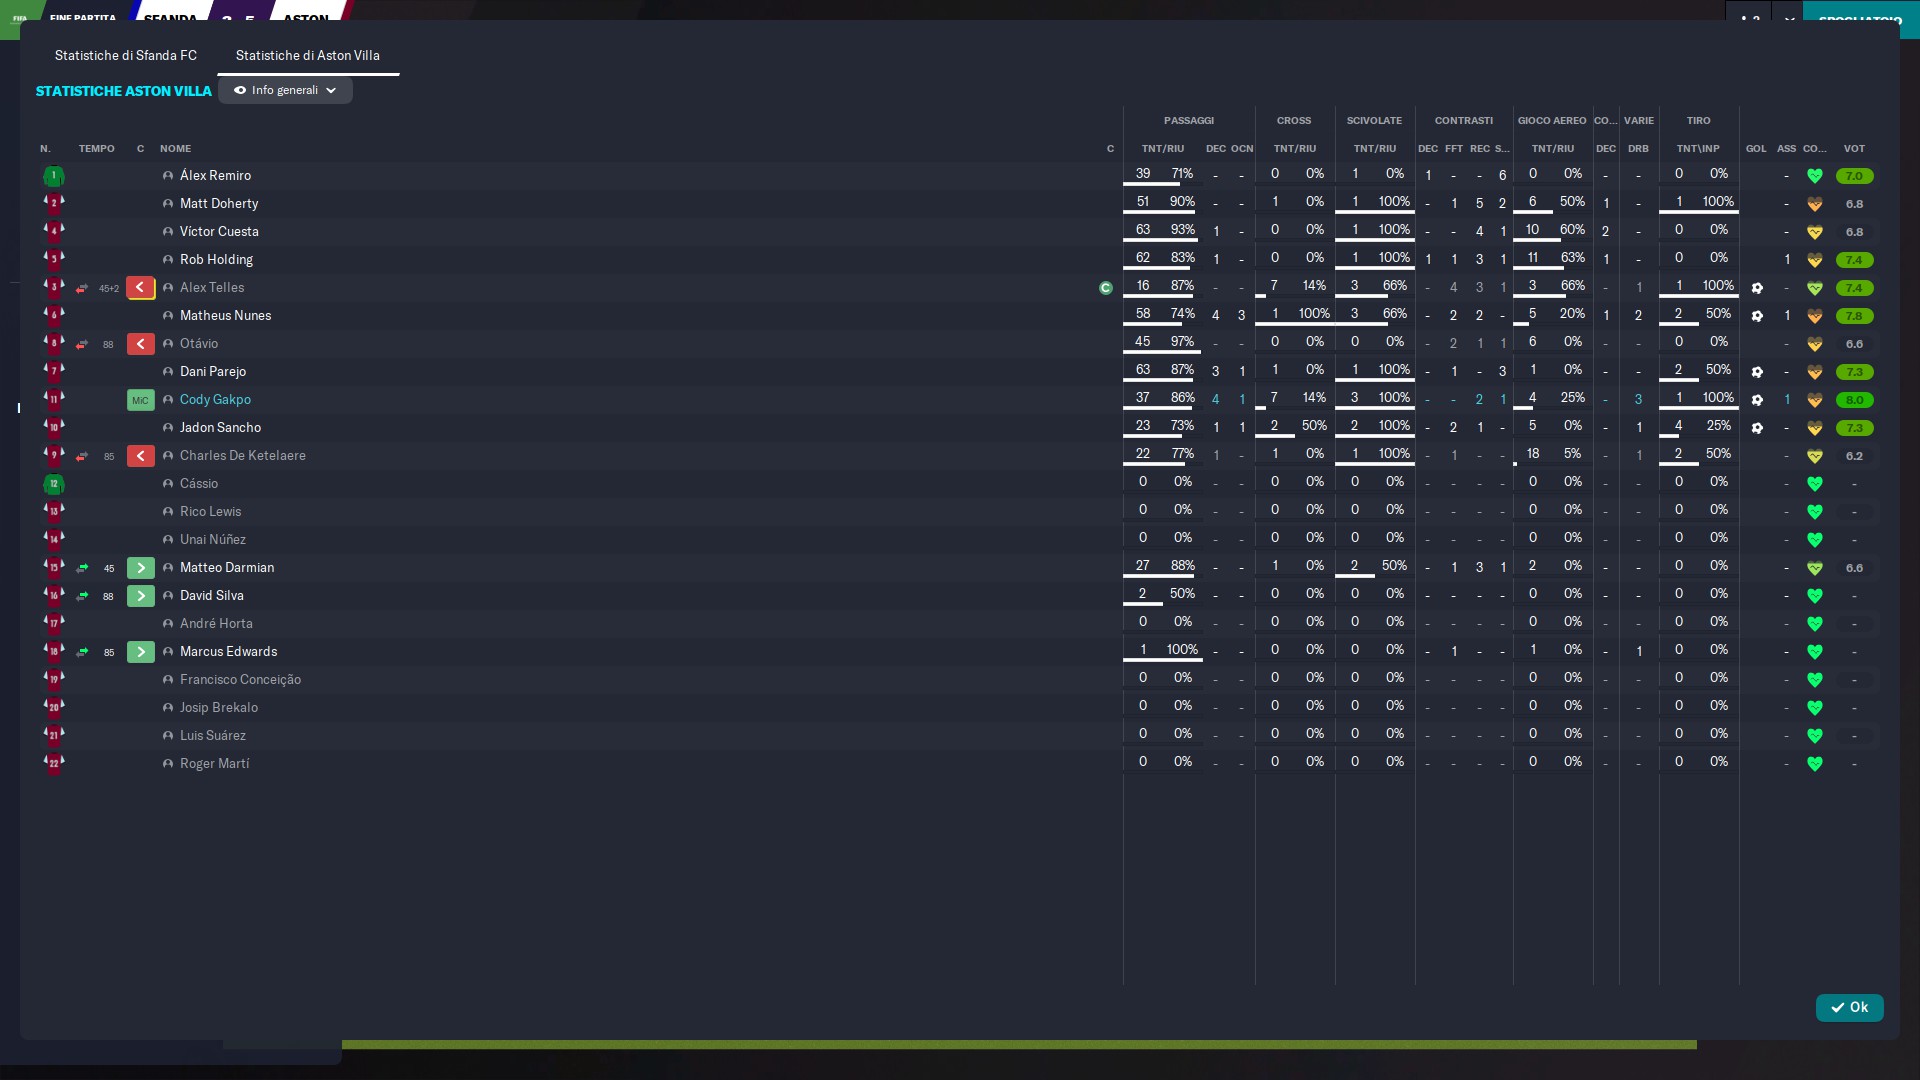
Task: Confirm with the Ok button
Action: pos(1849,1007)
